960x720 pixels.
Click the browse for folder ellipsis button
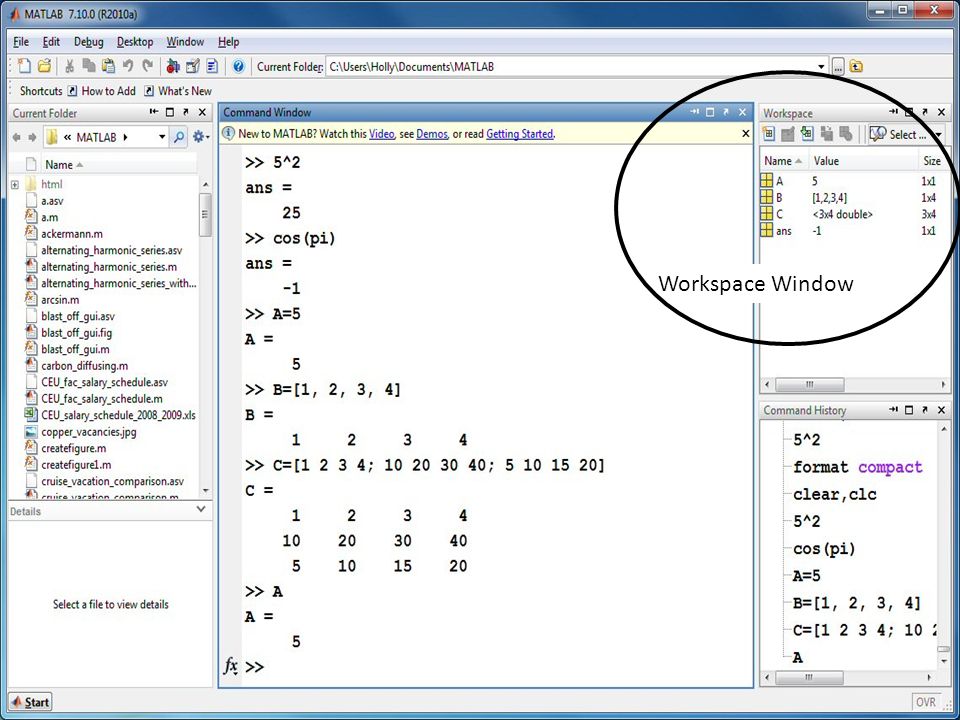[x=838, y=67]
